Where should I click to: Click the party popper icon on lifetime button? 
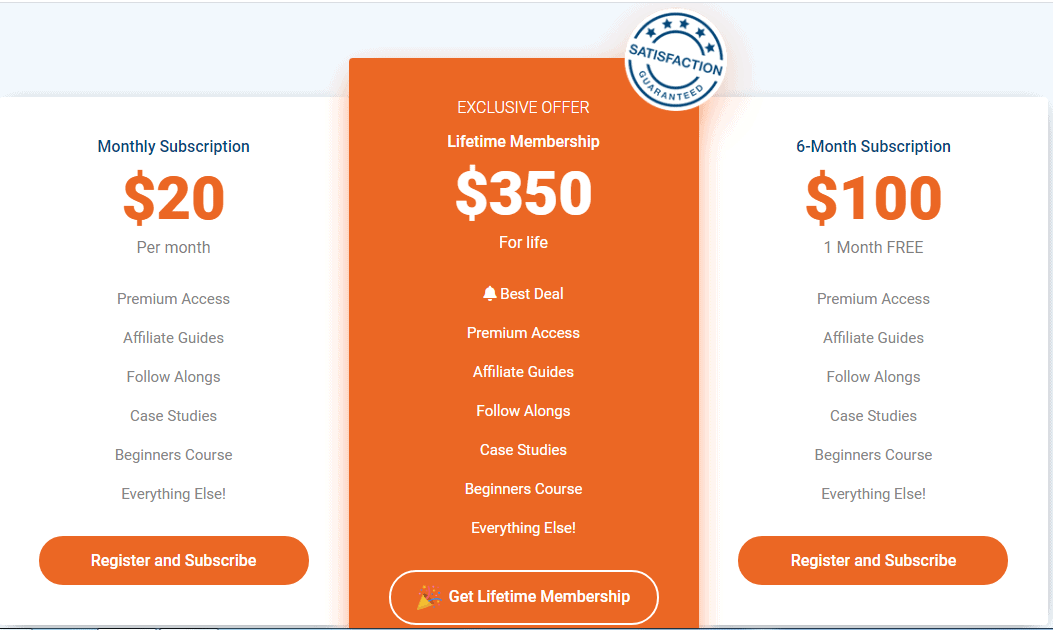428,597
